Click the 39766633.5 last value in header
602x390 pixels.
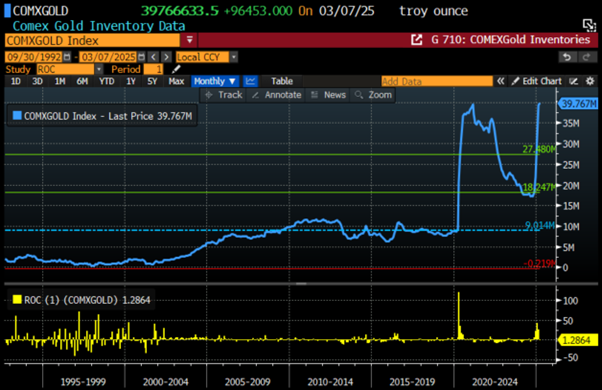click(180, 11)
